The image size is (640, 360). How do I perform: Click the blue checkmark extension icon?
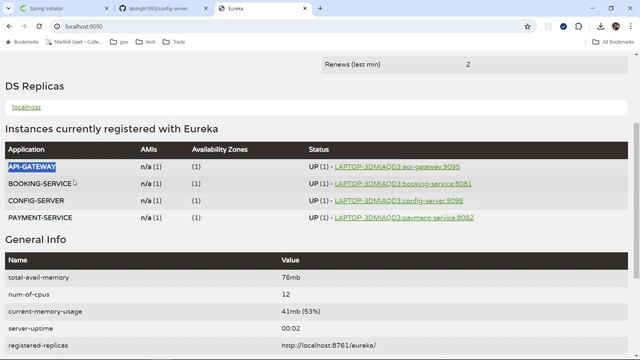pyautogui.click(x=563, y=27)
